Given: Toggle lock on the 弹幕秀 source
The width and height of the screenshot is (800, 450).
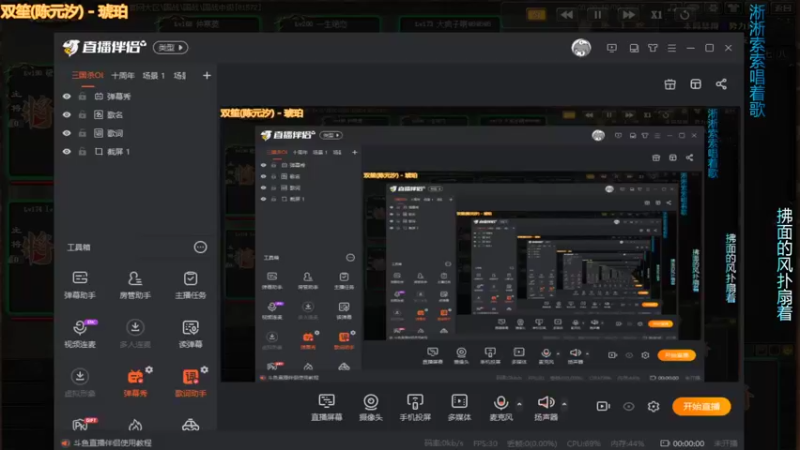Looking at the screenshot, I should coord(82,96).
